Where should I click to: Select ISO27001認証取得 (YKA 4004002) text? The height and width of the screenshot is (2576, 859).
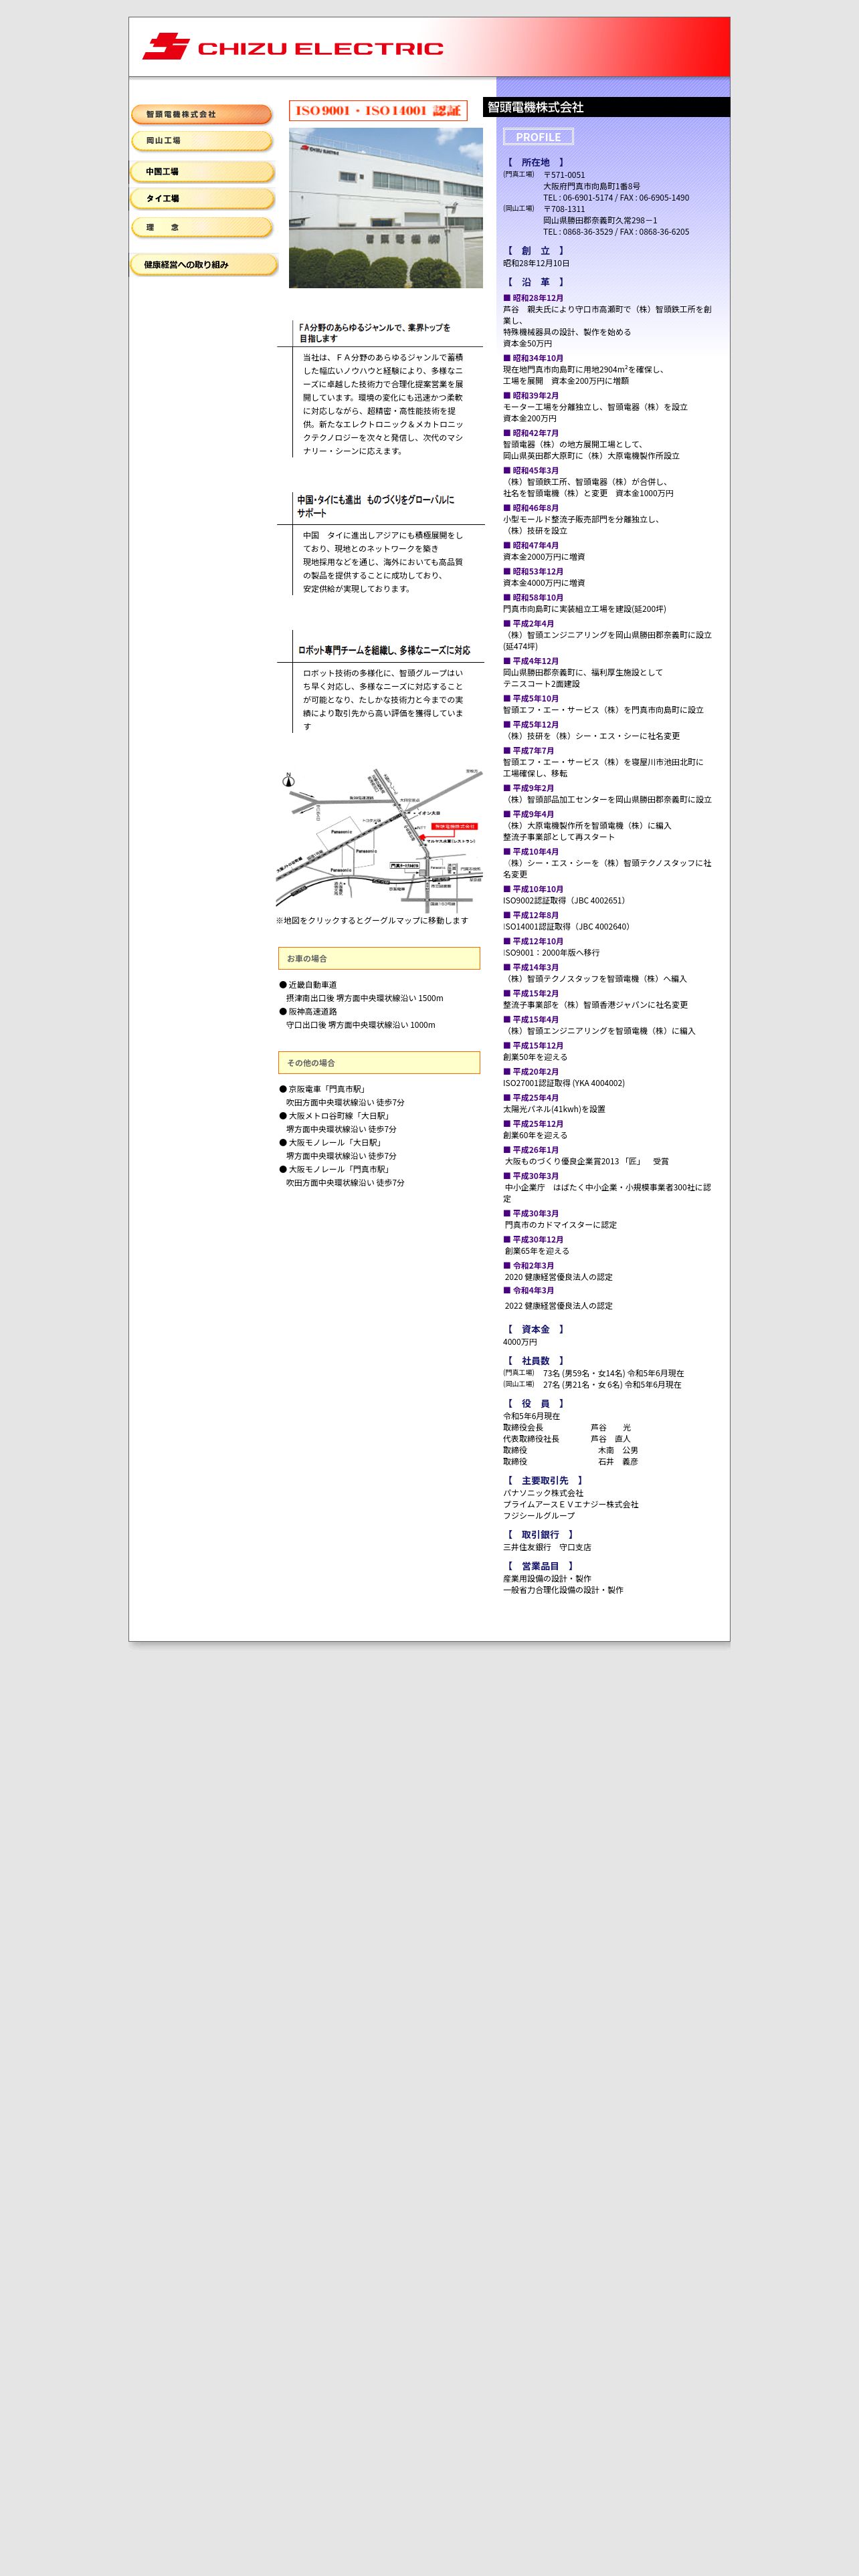pos(564,1083)
